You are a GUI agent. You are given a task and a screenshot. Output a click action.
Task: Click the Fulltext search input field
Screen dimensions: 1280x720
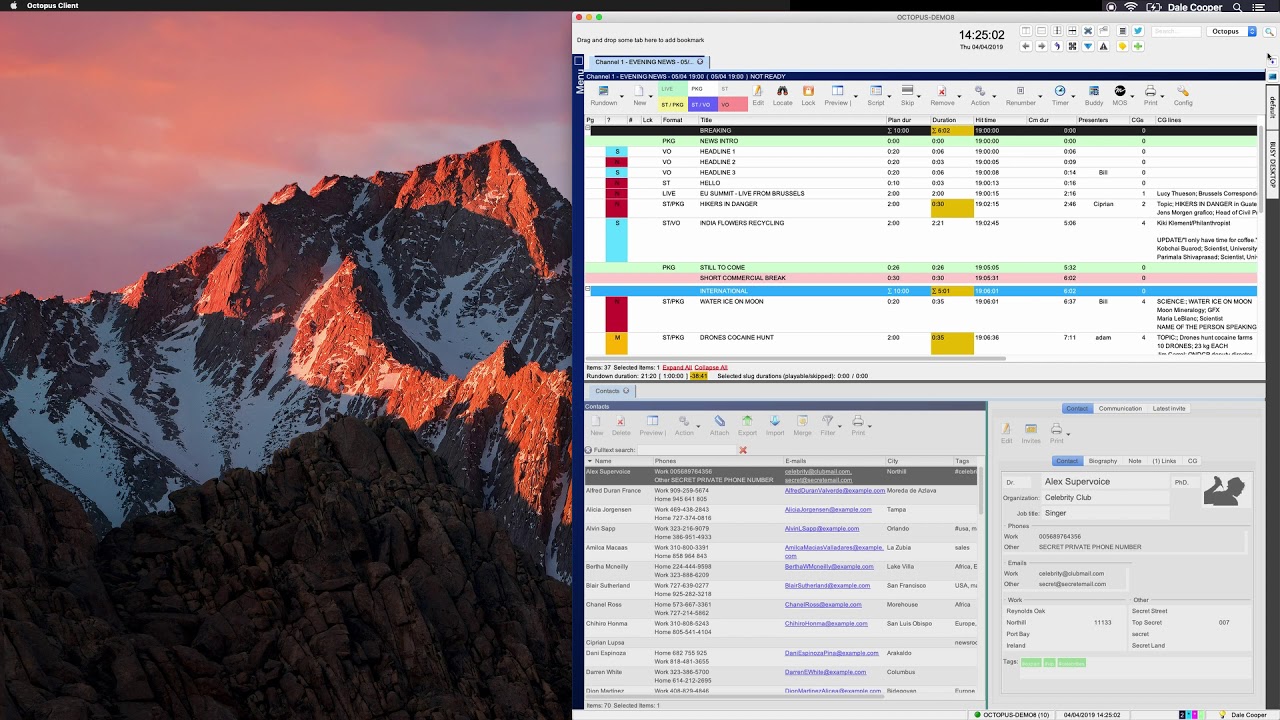[x=685, y=450]
